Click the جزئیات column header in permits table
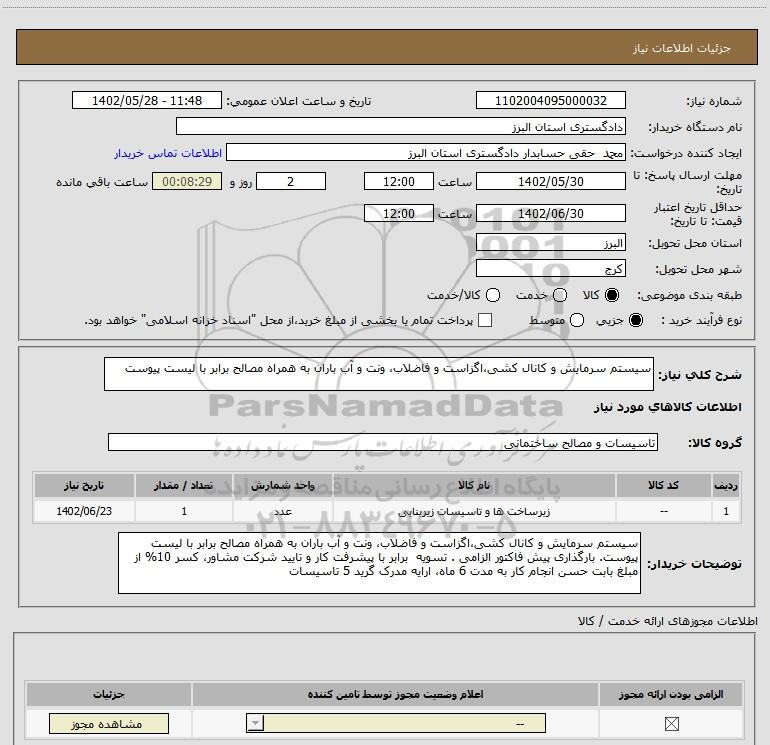 (109, 694)
